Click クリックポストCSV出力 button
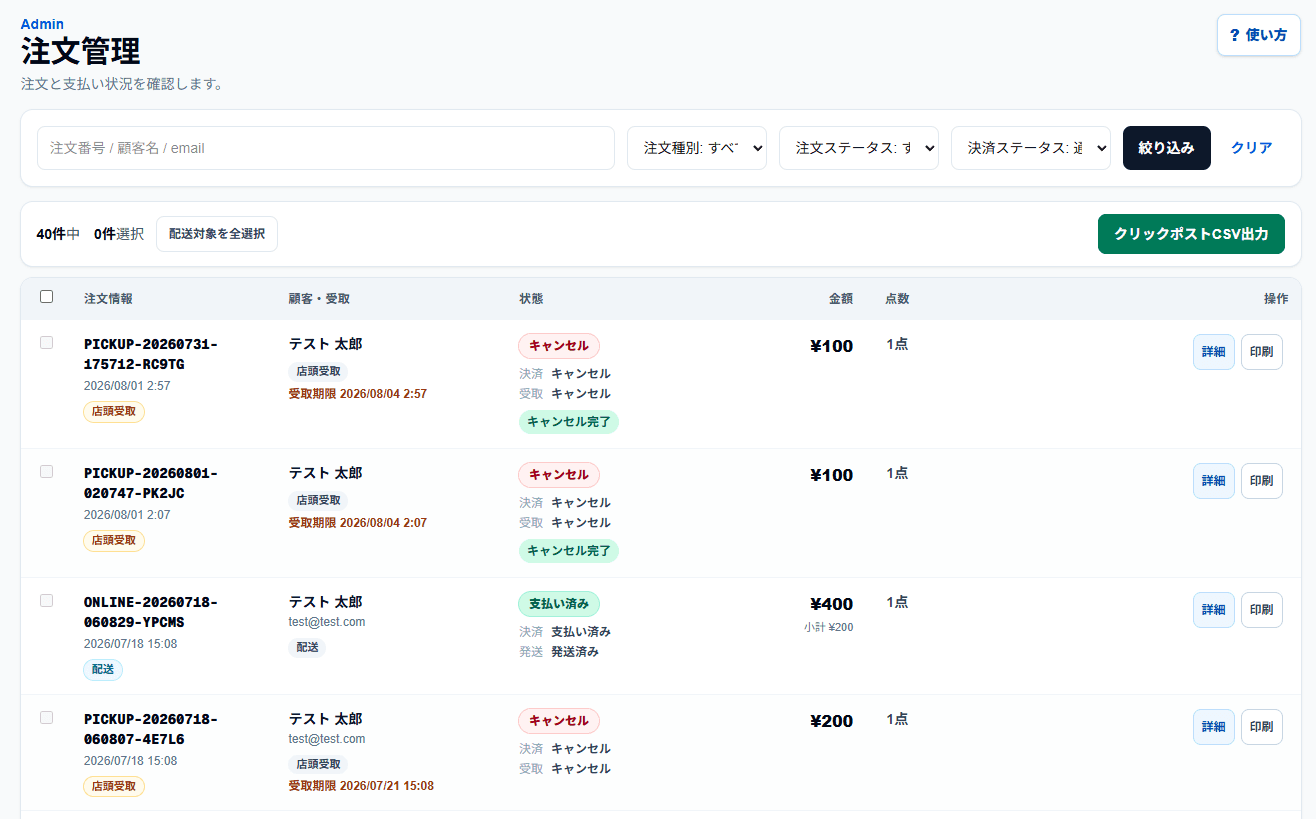The width and height of the screenshot is (1316, 819). coord(1191,234)
